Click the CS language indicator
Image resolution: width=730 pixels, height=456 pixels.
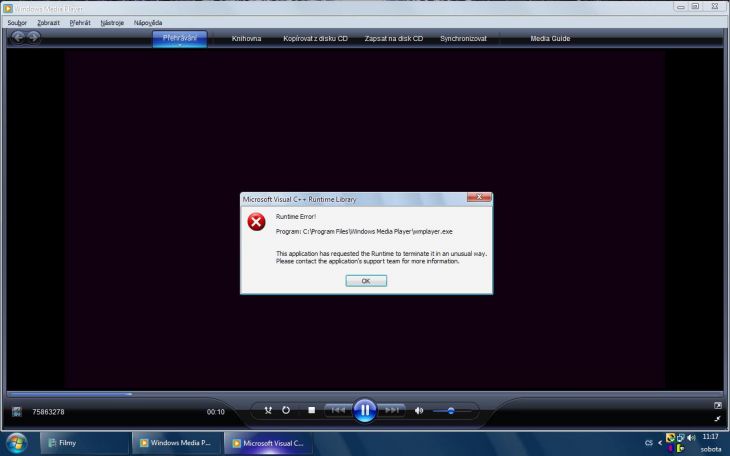tap(649, 443)
